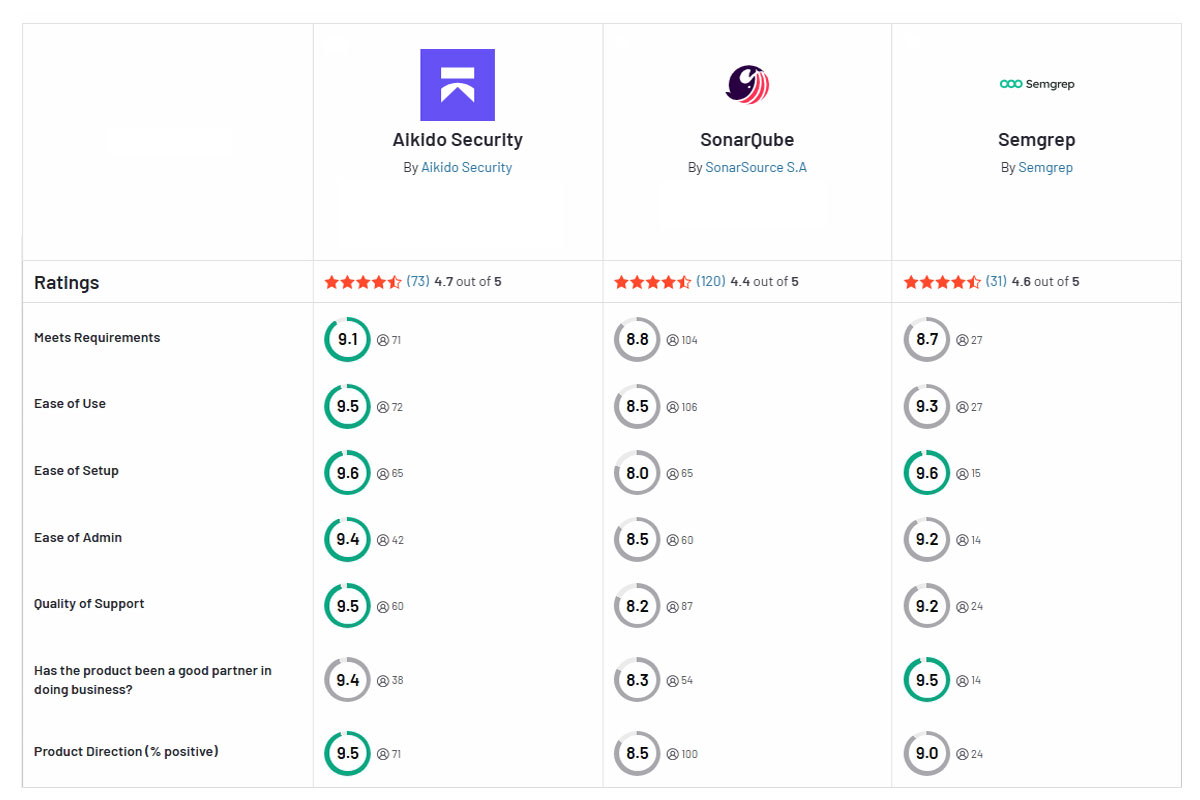Click Semgrep's 9.3 Ease of Use score ring
Image resolution: width=1200 pixels, height=800 pixels.
(927, 407)
